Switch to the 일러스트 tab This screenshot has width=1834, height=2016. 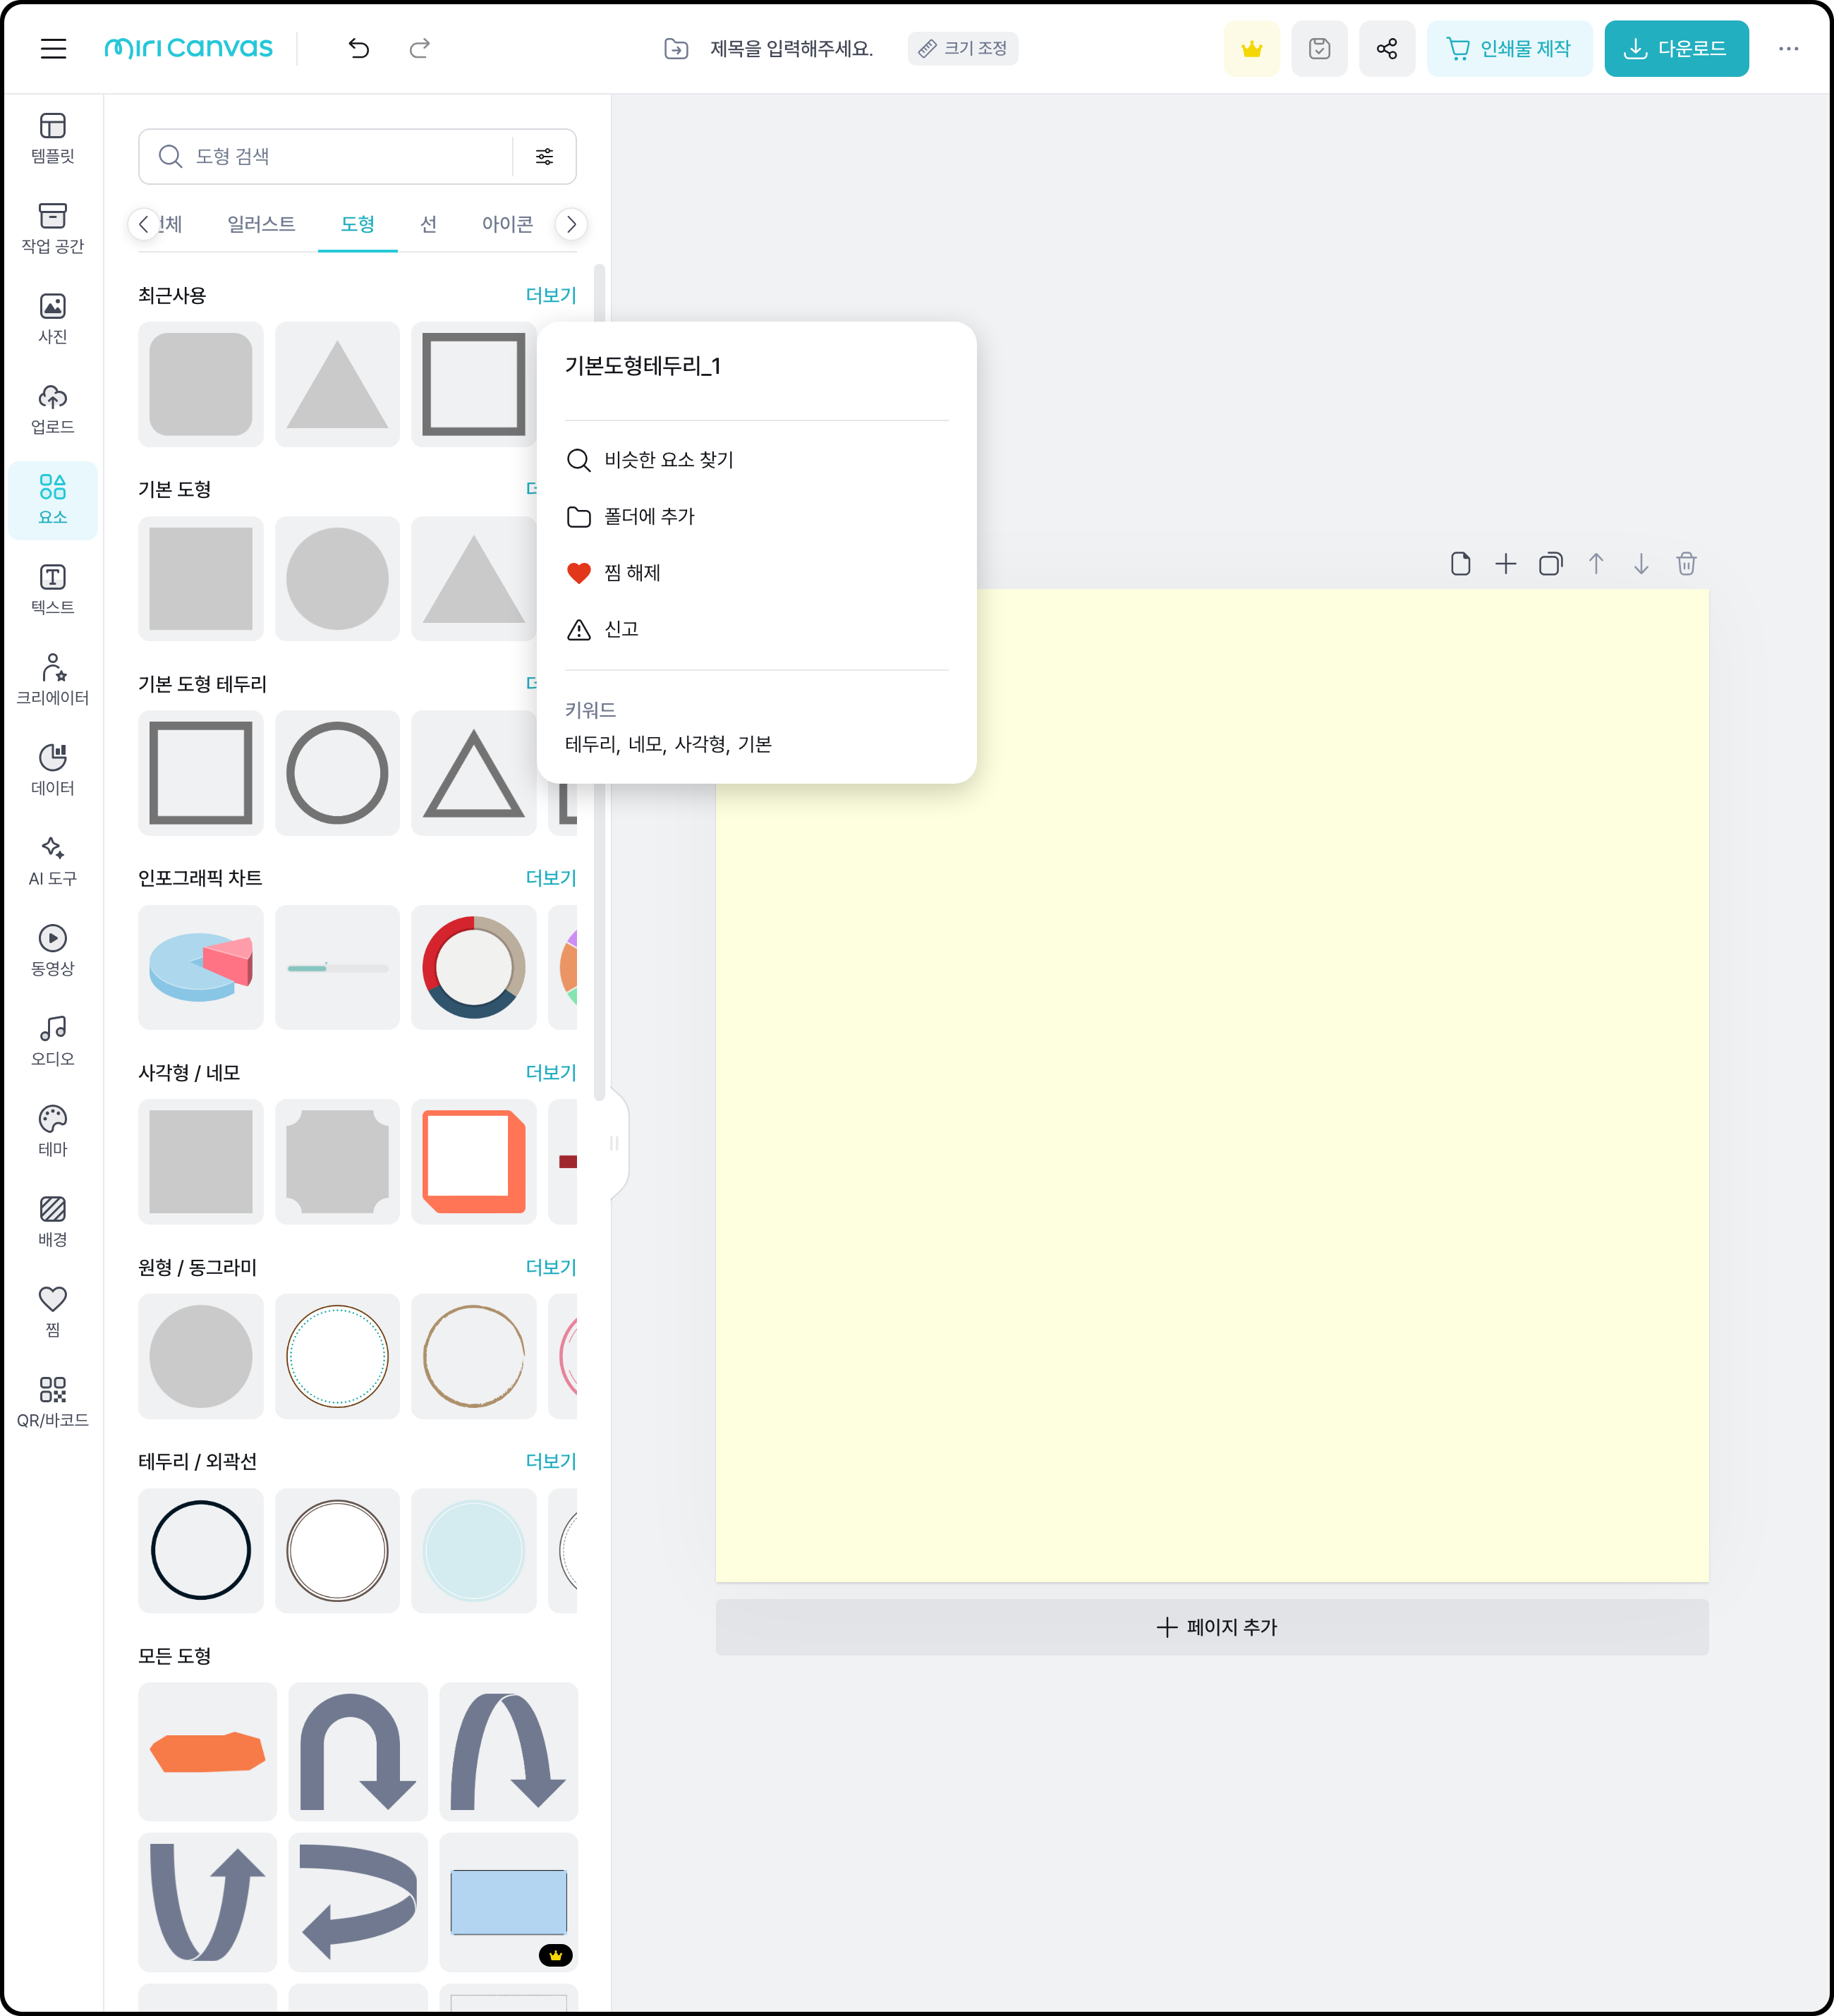coord(261,224)
